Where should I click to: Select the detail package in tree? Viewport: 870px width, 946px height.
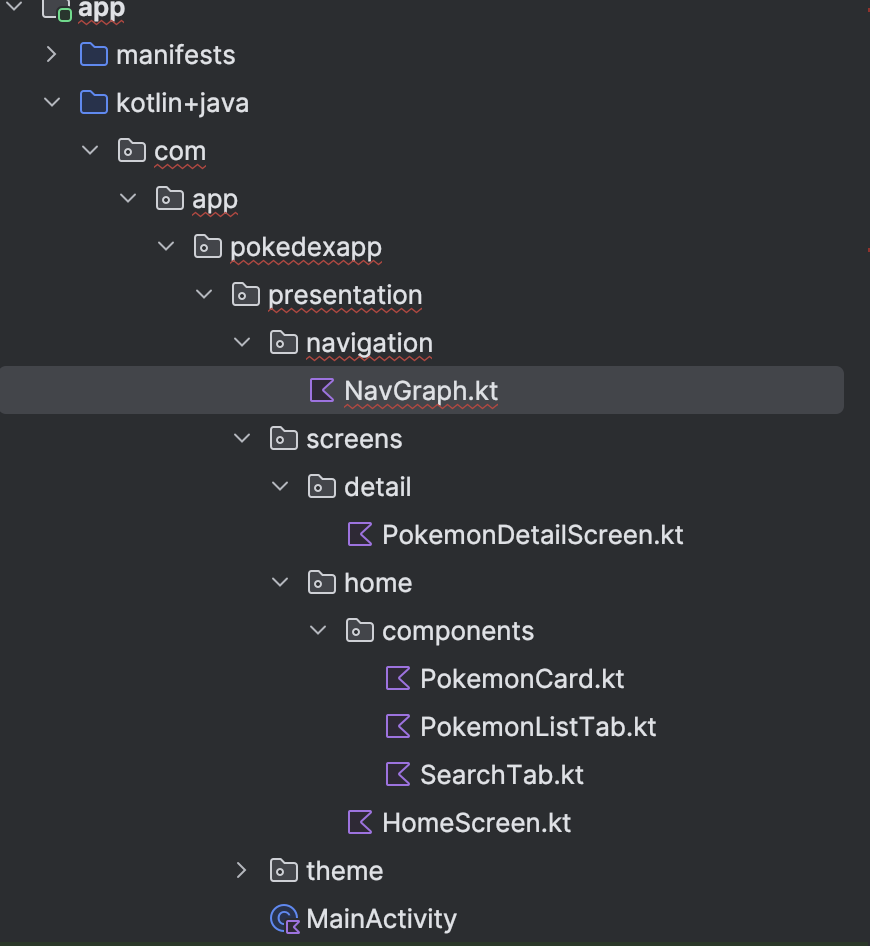point(377,486)
